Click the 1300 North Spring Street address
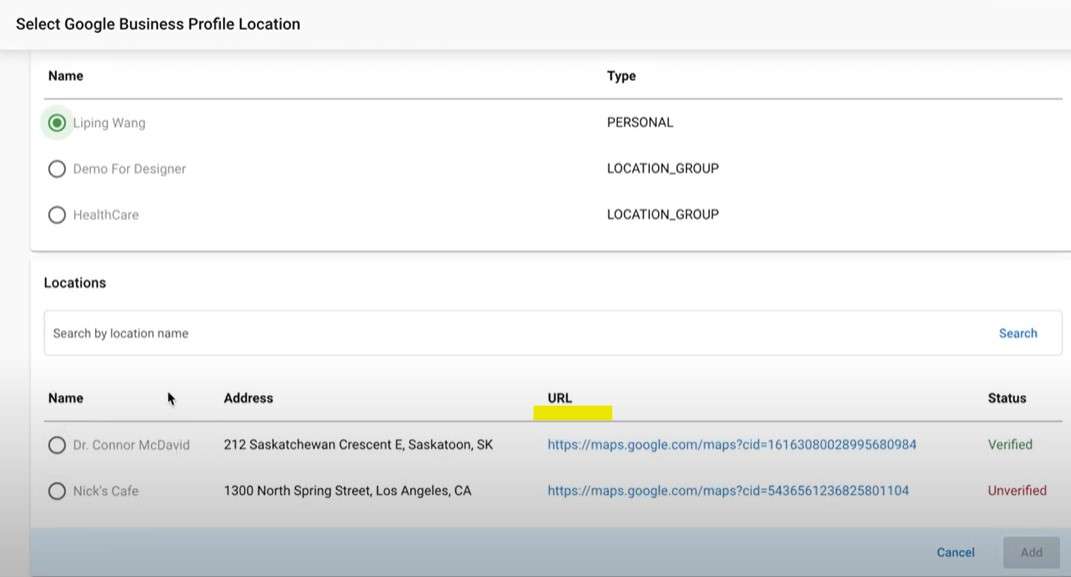 tap(347, 490)
